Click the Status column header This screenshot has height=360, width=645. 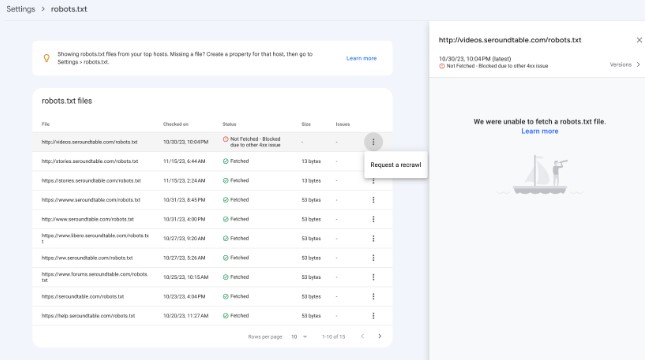point(230,124)
